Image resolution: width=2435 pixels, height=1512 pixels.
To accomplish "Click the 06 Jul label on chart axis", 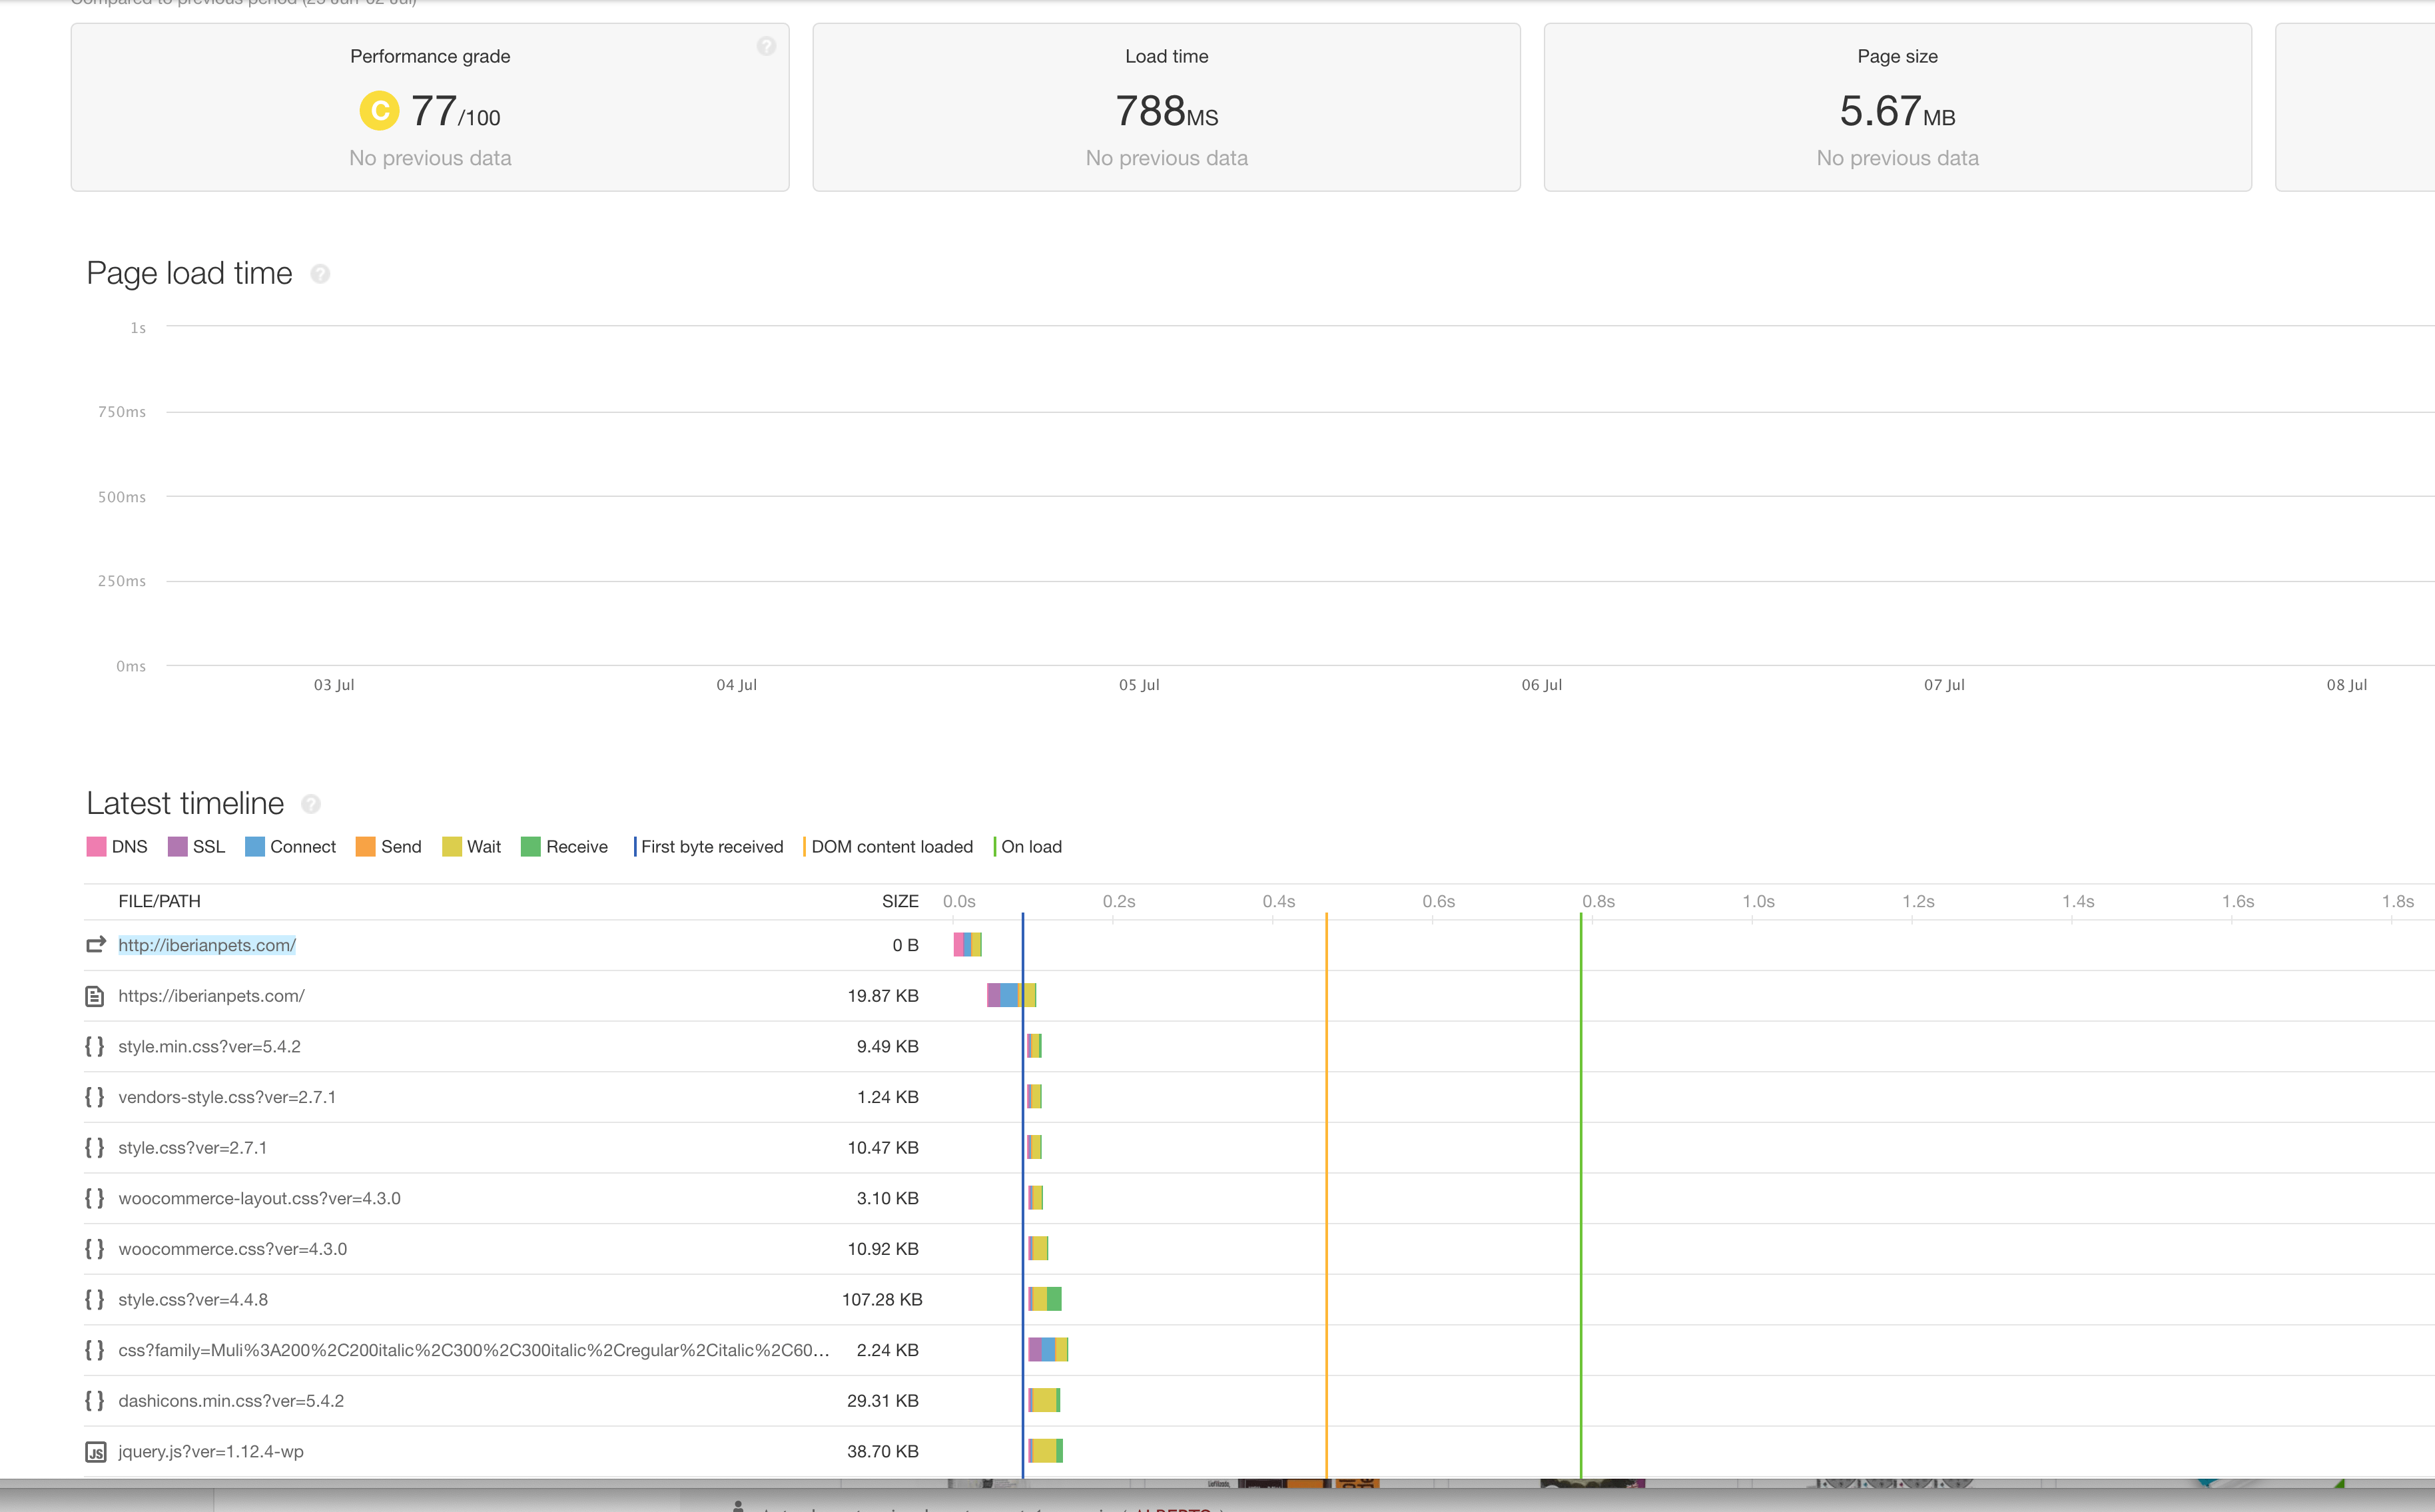I will (1542, 685).
